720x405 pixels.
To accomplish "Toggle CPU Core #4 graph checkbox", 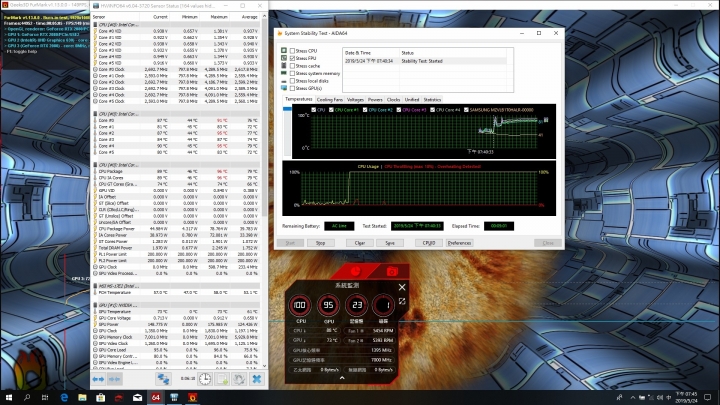I will (x=432, y=110).
